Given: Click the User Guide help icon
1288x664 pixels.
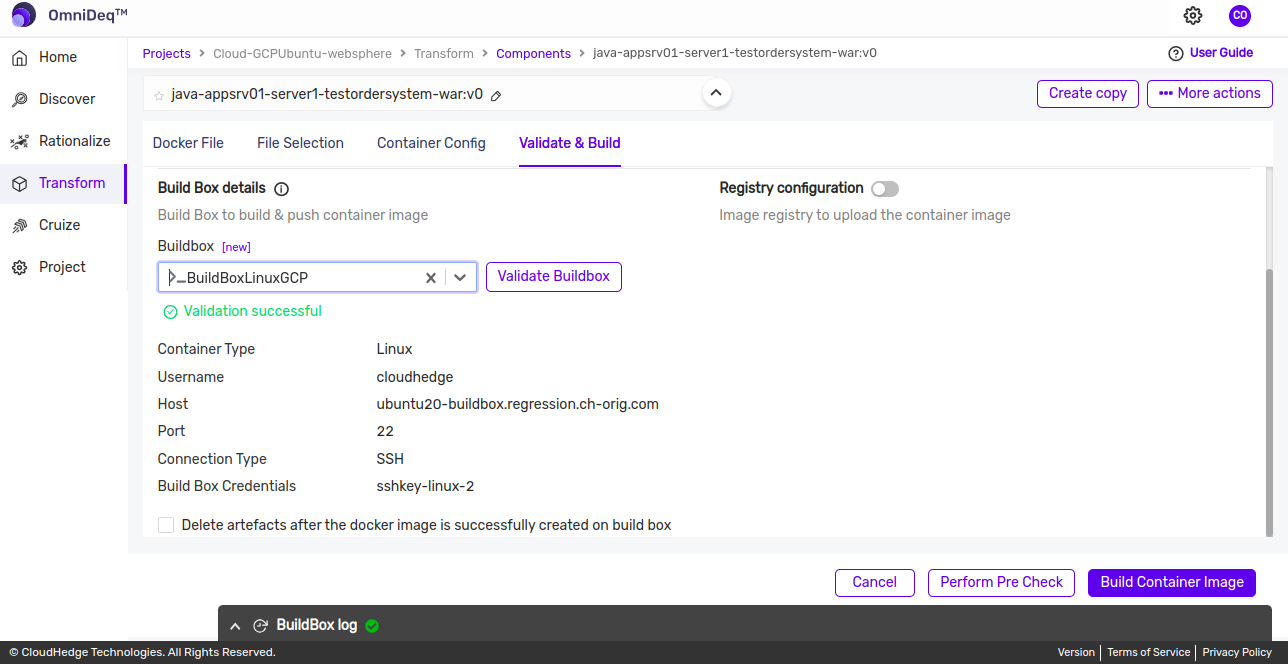Looking at the screenshot, I should [1176, 53].
